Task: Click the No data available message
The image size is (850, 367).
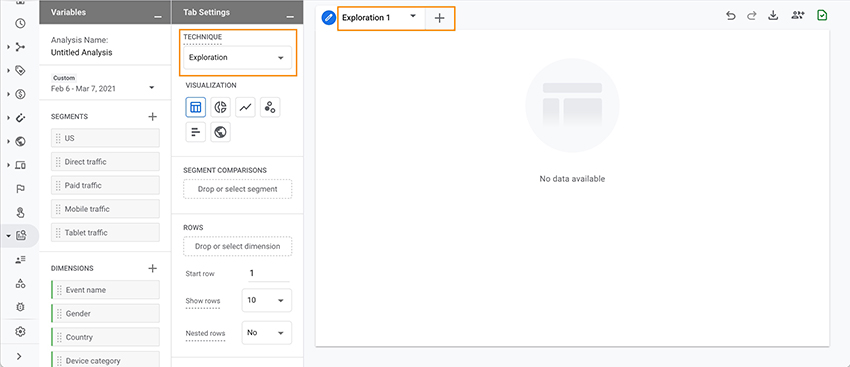Action: tap(572, 179)
